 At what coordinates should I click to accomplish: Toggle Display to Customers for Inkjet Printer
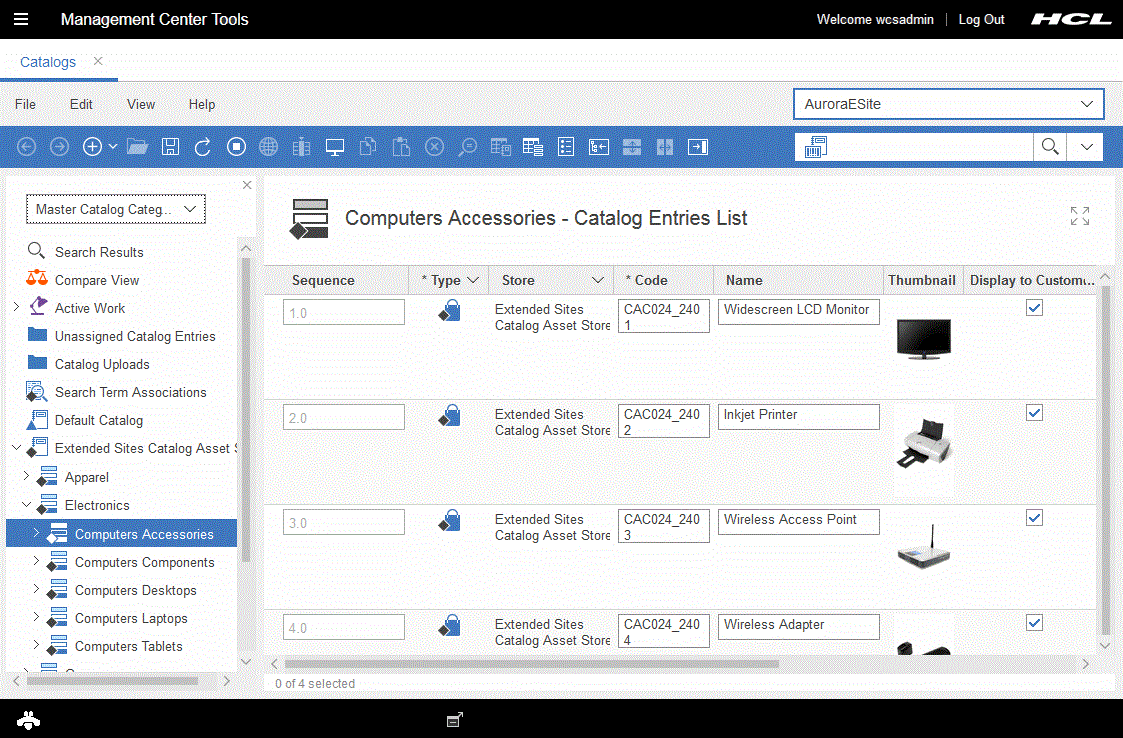pos(1035,413)
